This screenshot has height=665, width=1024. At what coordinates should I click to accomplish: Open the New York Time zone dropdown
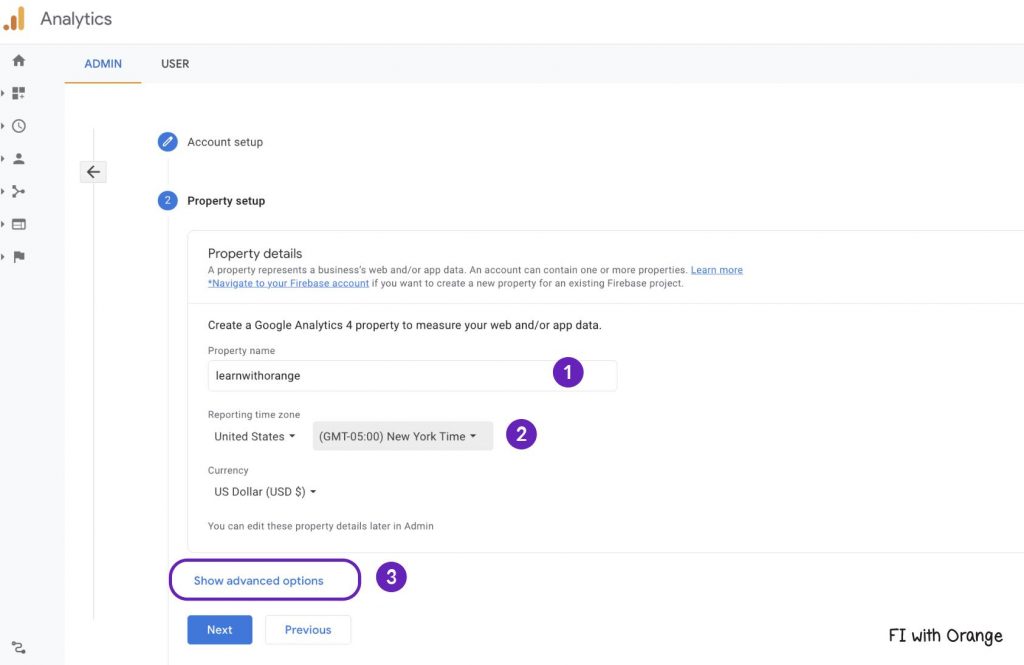click(403, 436)
